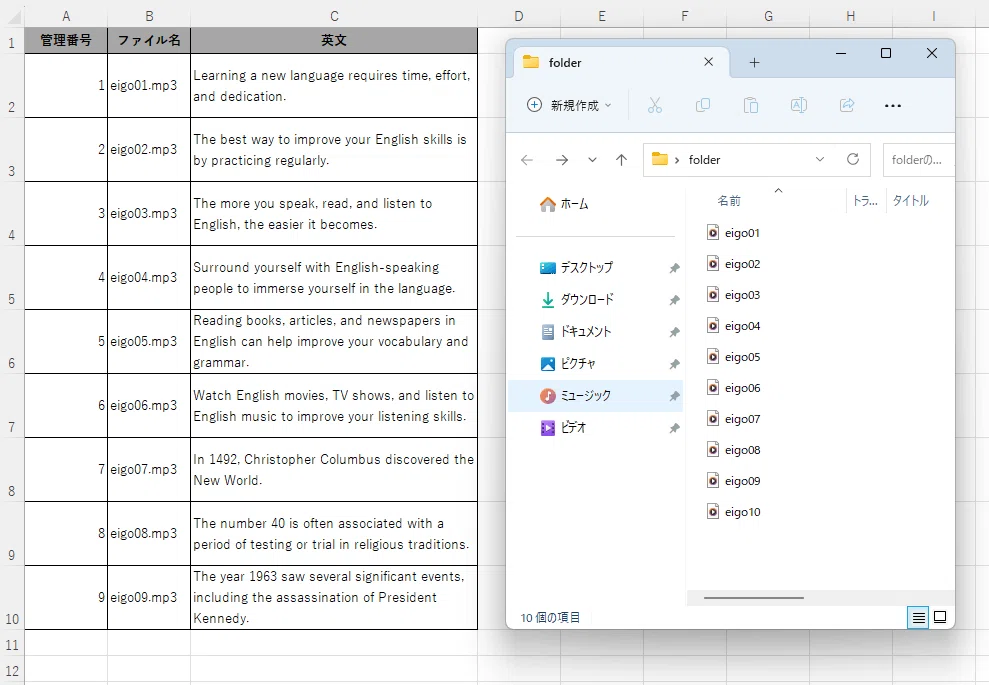
Task: Click the 管理番号 header cell in Excel
Action: 66,40
